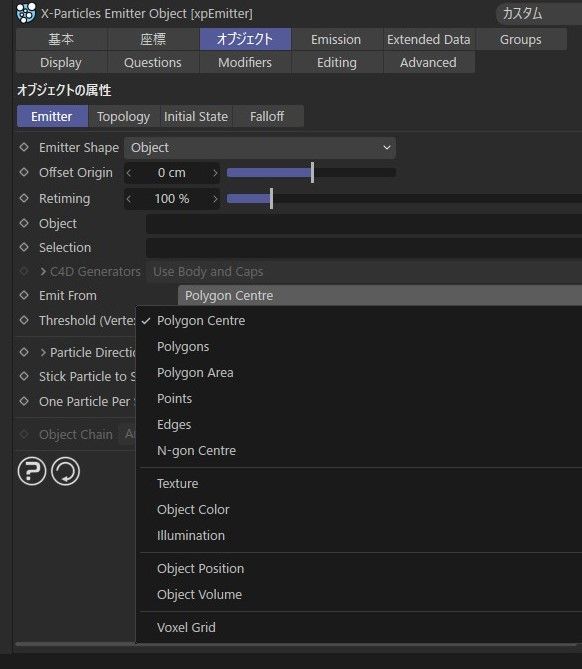Click the X-Particles emitter object icon
The width and height of the screenshot is (582, 669).
pos(26,13)
